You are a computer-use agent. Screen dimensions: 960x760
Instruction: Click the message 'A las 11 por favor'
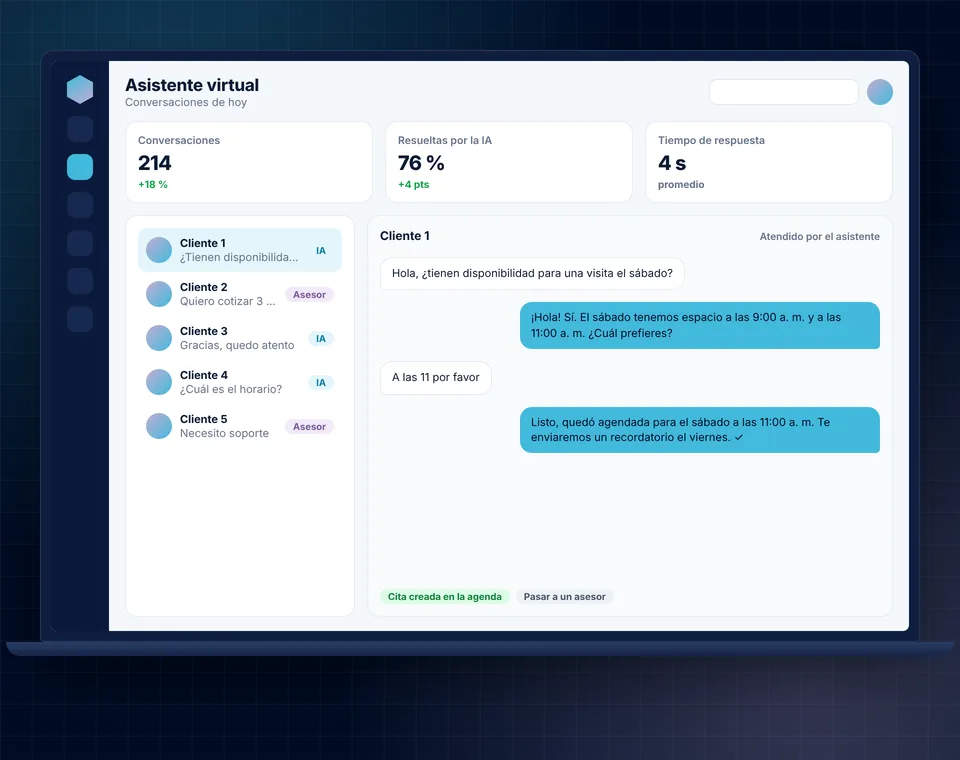436,377
